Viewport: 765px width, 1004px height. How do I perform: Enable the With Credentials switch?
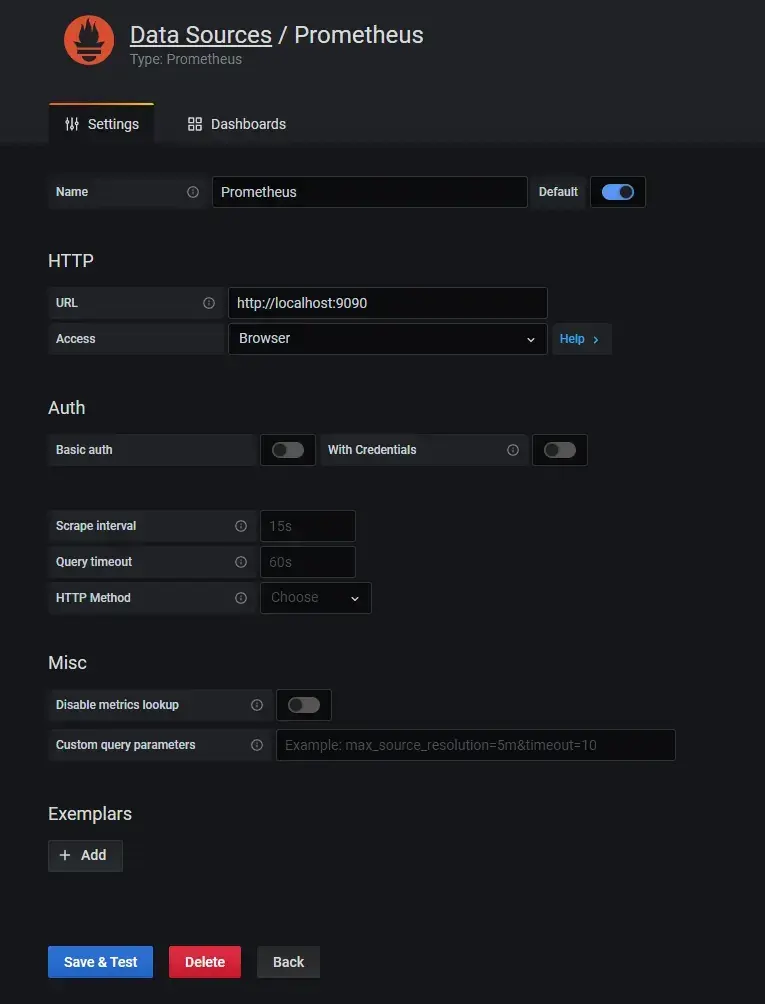tap(560, 450)
